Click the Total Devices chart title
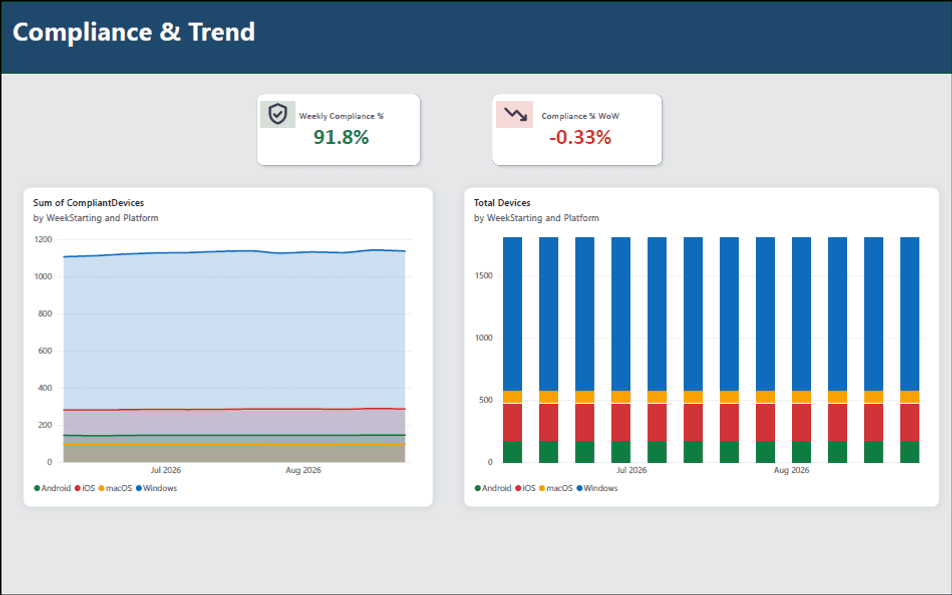This screenshot has height=595, width=952. (x=502, y=203)
